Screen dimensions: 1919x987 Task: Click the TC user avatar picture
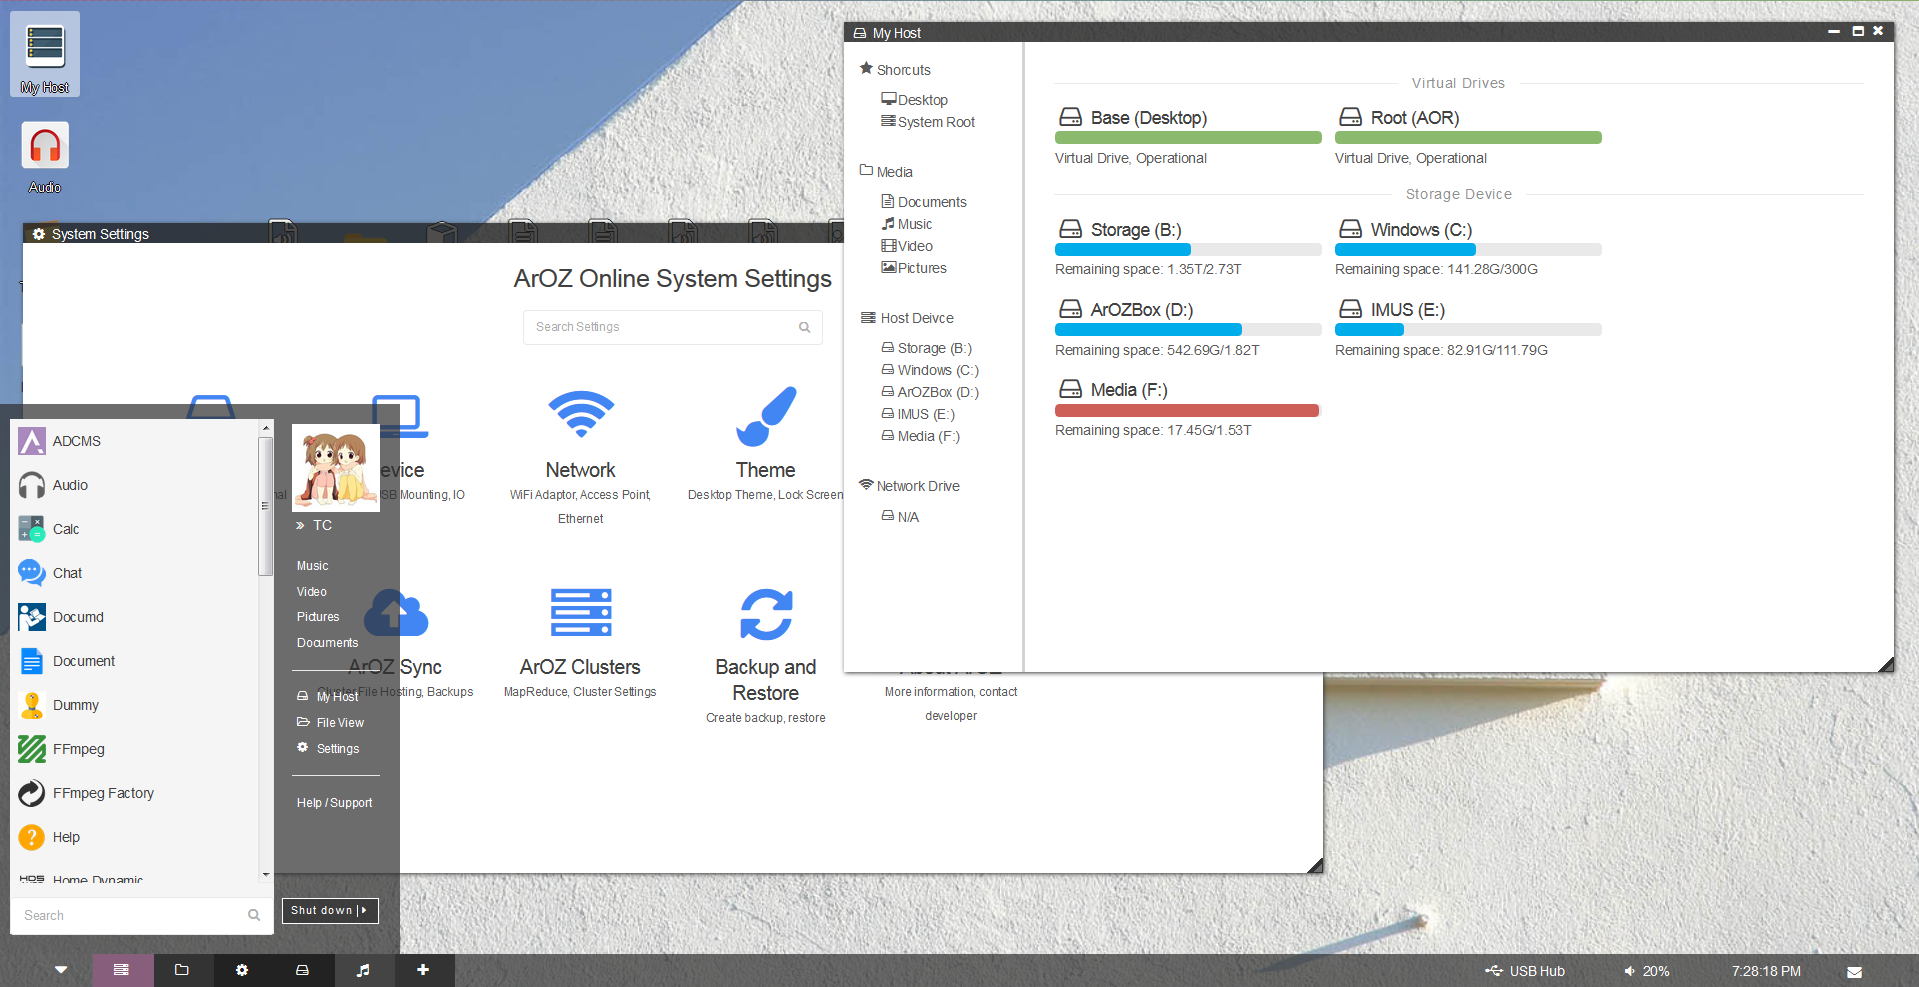336,468
